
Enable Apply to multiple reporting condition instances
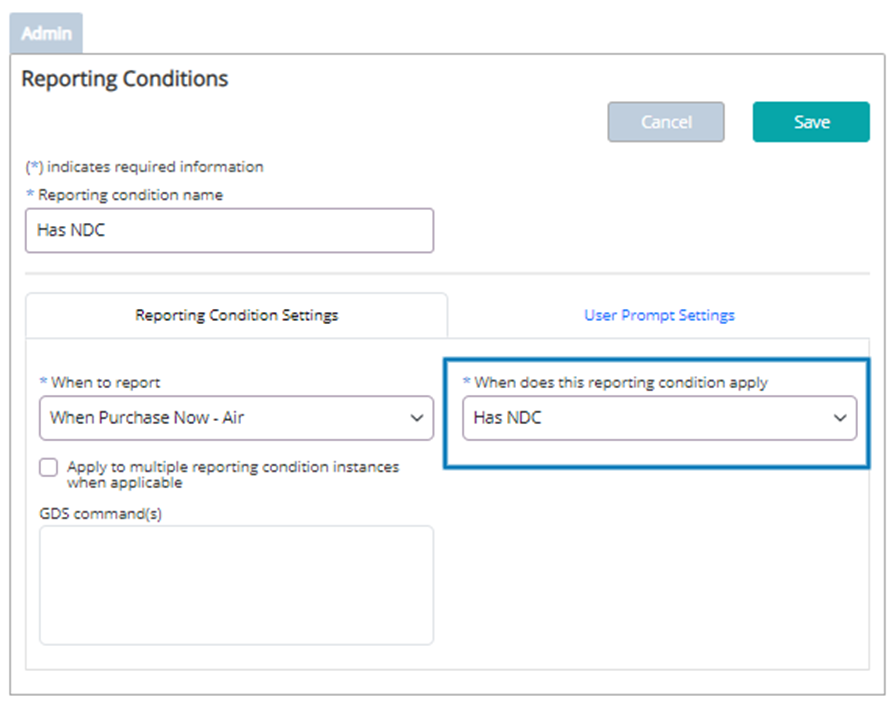tap(49, 467)
